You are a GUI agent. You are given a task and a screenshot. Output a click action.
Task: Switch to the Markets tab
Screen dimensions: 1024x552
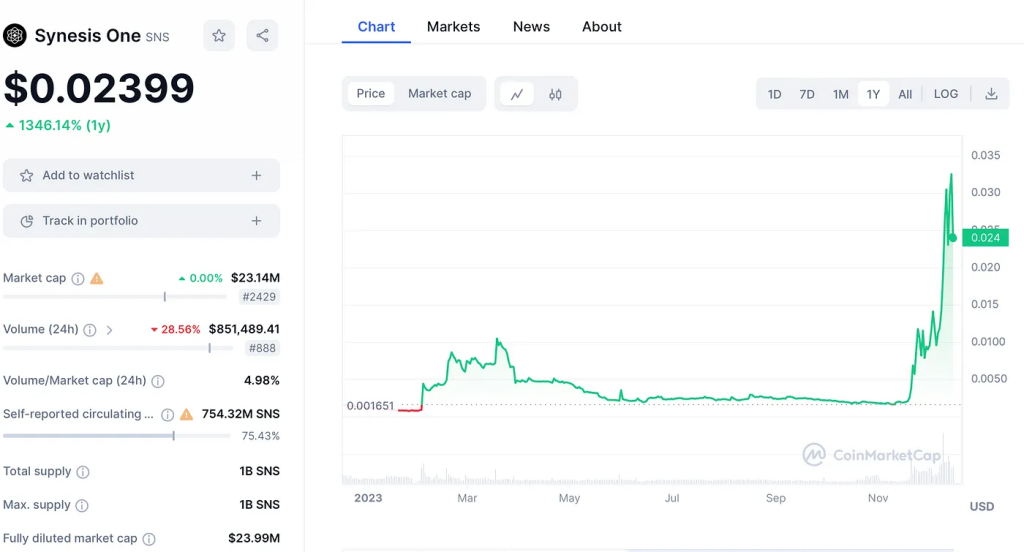453,27
